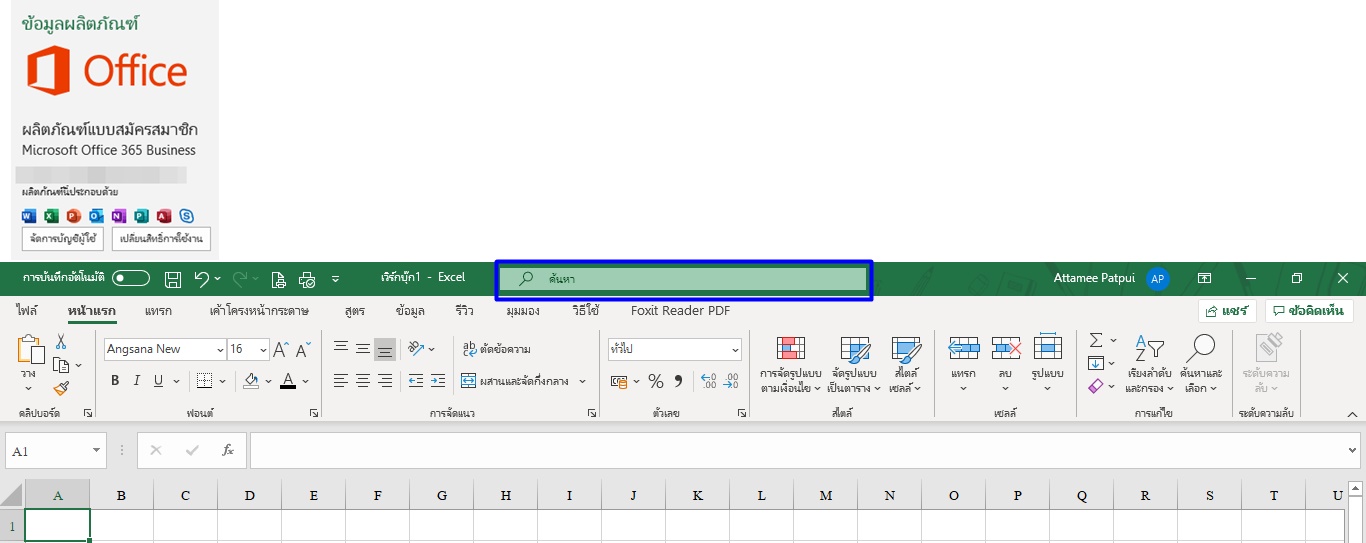Click the Paste clipboard icon
The width and height of the screenshot is (1366, 543).
(x=31, y=351)
